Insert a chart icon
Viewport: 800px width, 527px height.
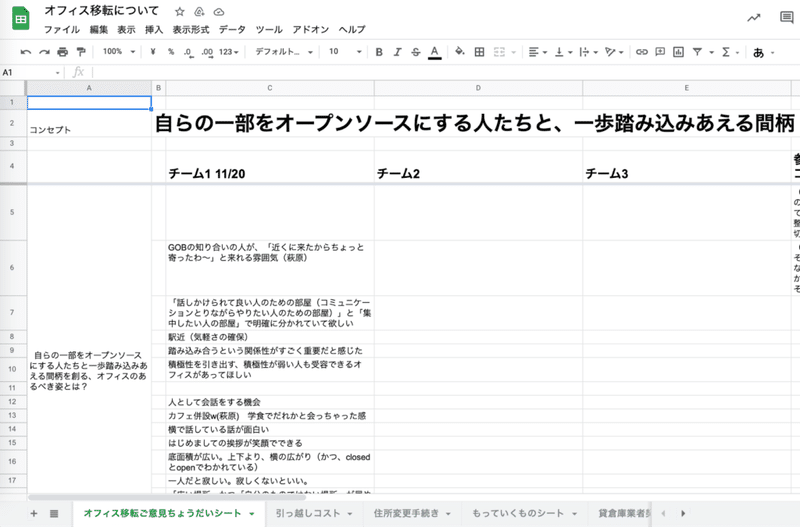[678, 52]
